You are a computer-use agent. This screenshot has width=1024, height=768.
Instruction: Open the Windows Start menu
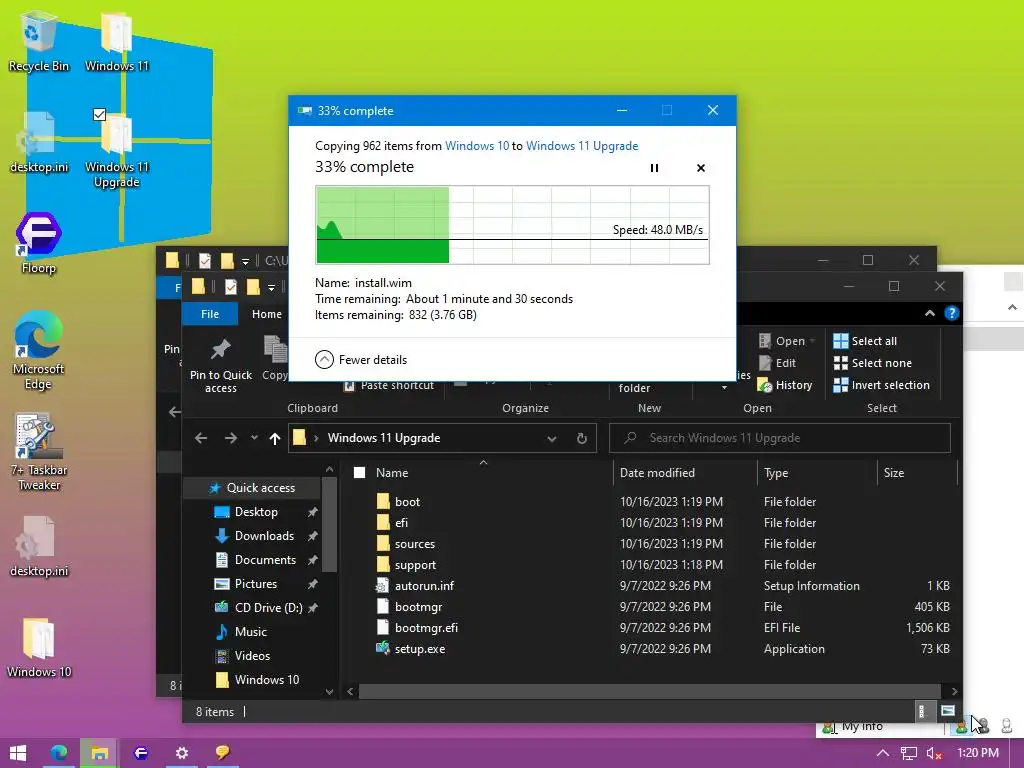[x=18, y=753]
